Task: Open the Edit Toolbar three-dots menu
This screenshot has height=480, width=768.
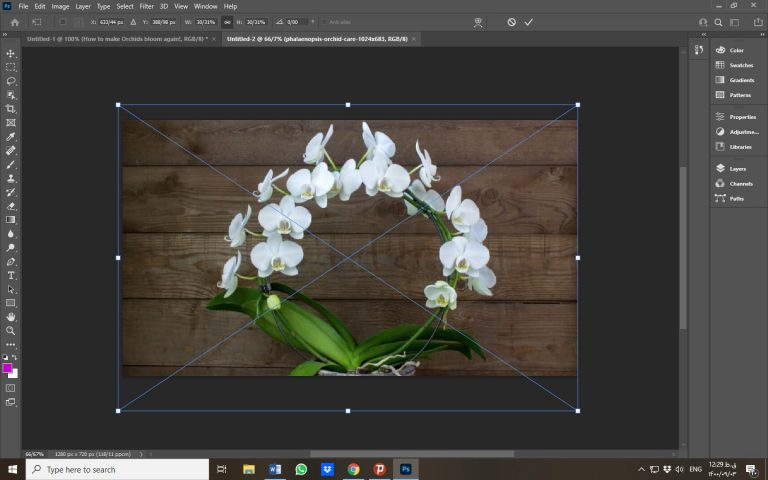Action: click(x=11, y=344)
